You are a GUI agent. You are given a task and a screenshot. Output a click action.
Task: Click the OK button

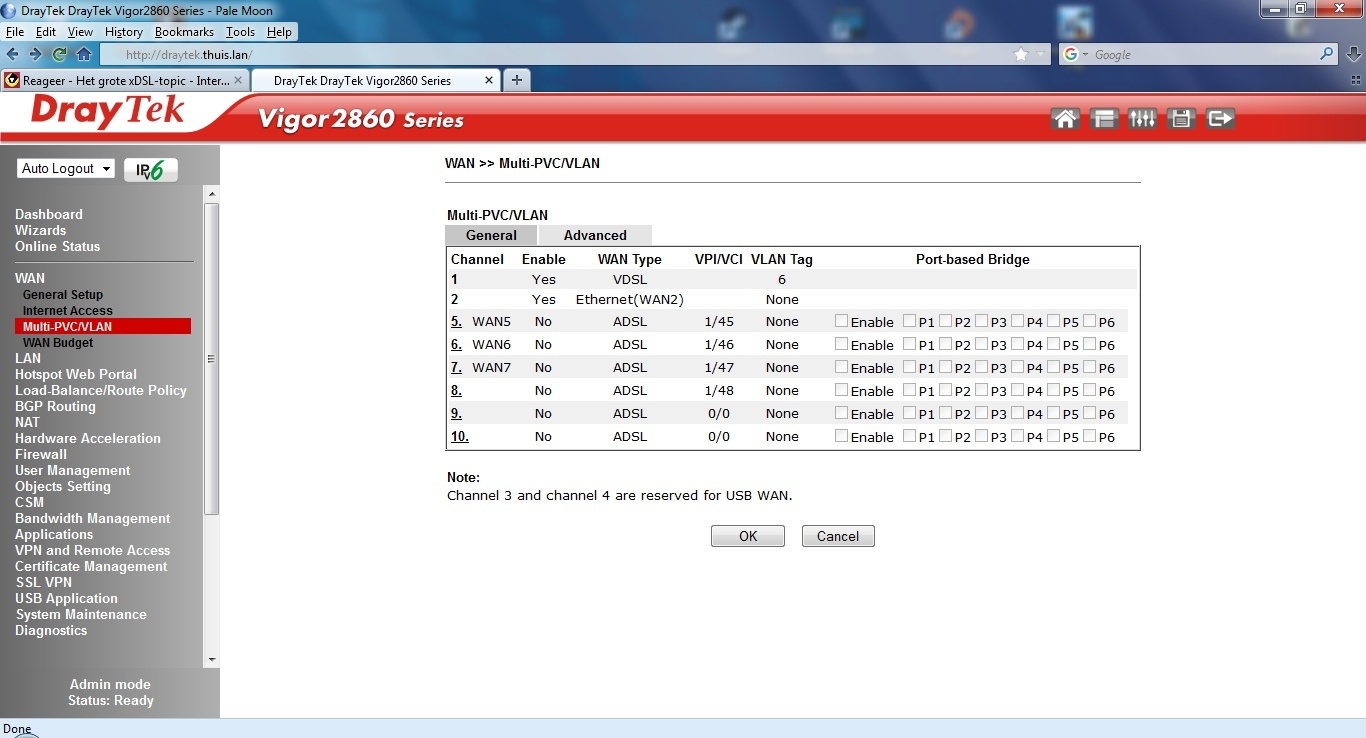(748, 536)
